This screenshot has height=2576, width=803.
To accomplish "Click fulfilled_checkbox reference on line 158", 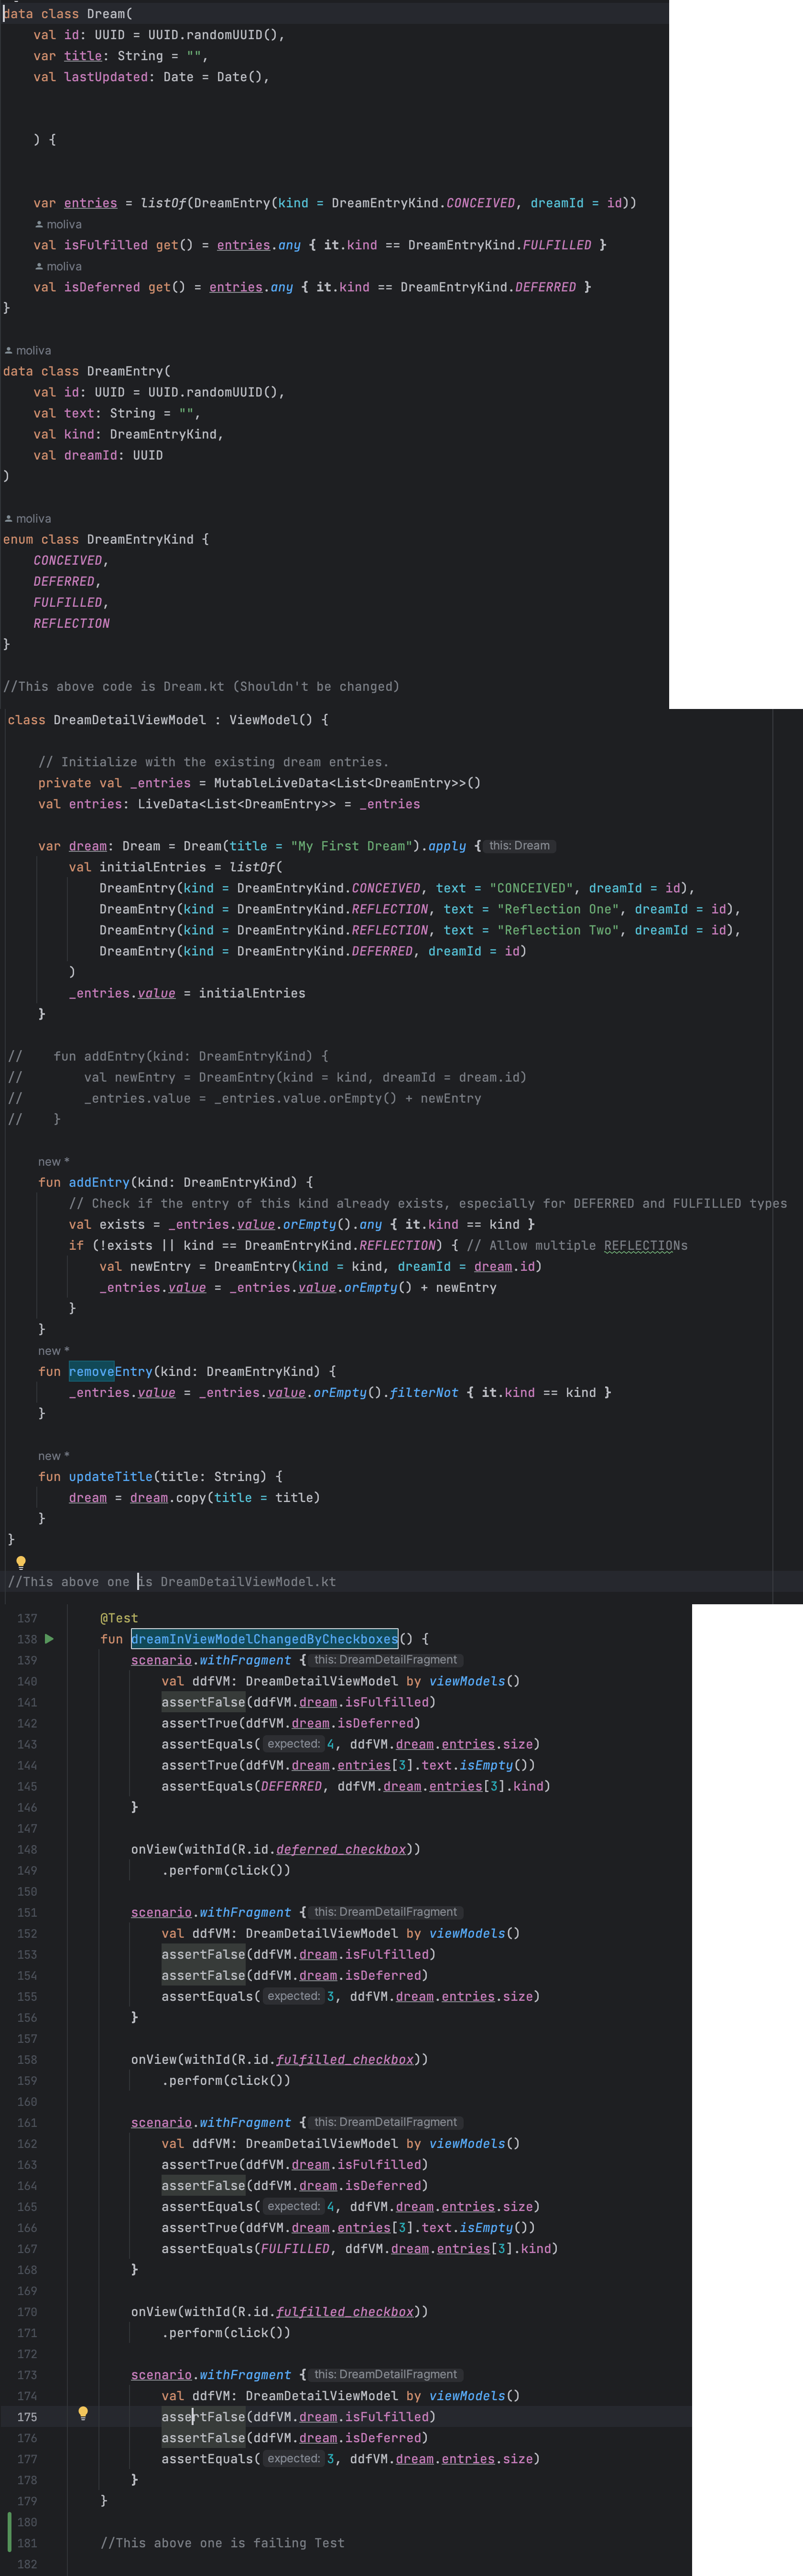I will 345,2059.
